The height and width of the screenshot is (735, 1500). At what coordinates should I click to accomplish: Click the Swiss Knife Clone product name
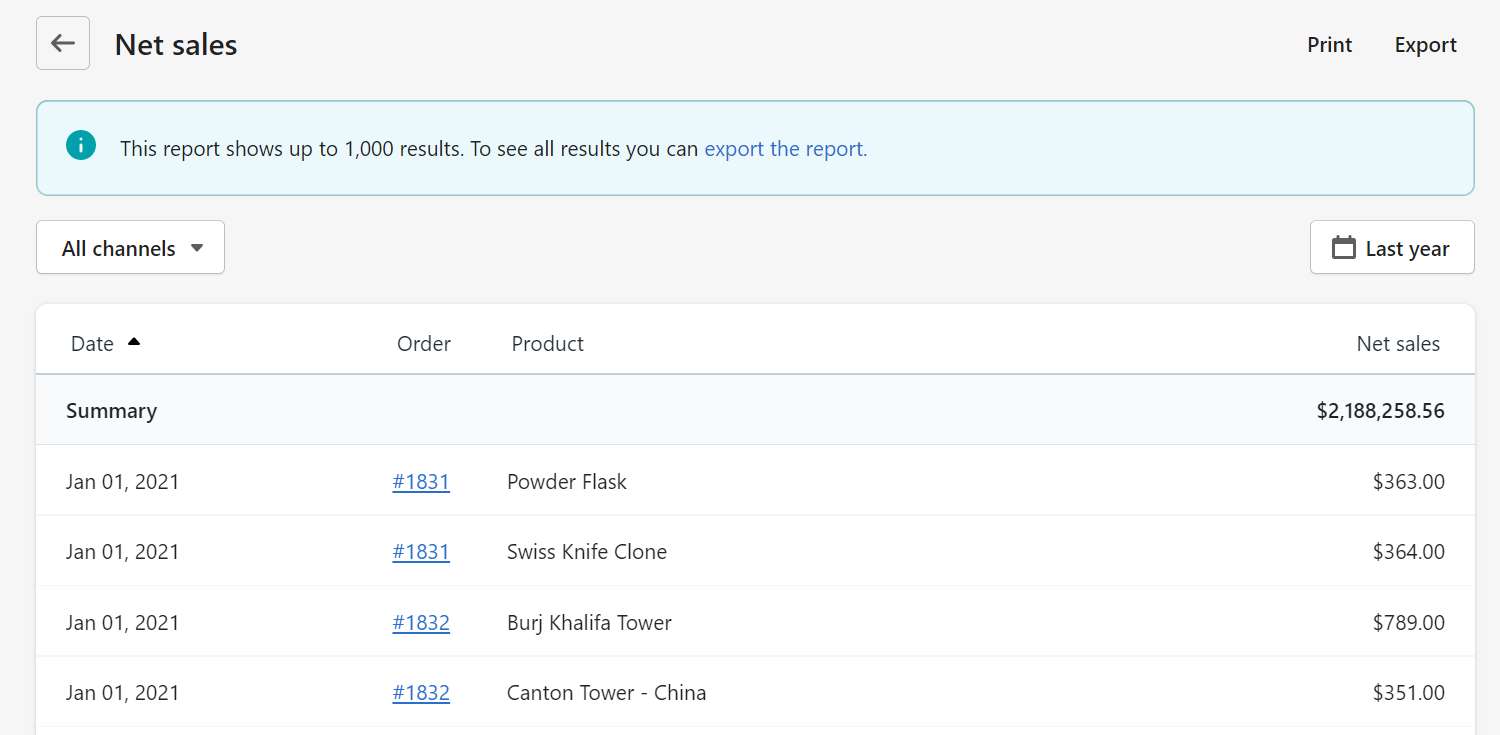pos(587,552)
